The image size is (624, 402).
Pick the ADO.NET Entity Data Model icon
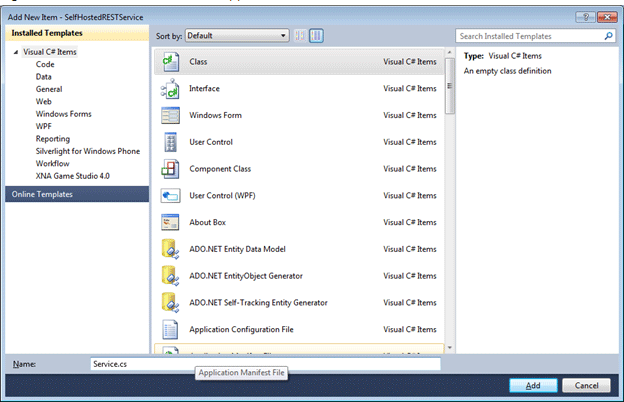point(170,249)
